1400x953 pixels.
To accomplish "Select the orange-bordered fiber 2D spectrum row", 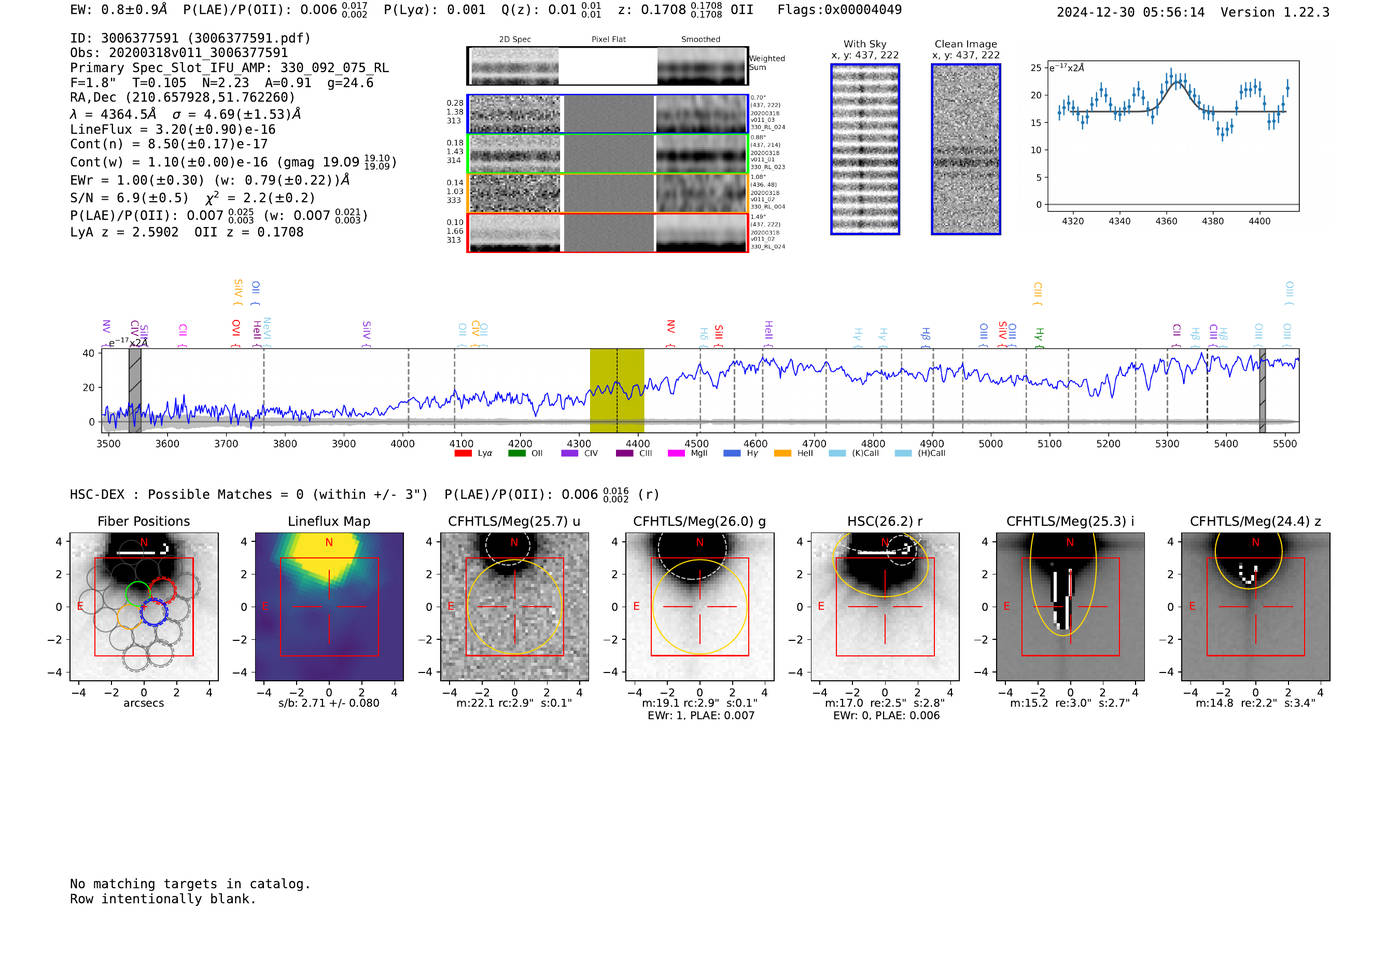I will [x=607, y=193].
